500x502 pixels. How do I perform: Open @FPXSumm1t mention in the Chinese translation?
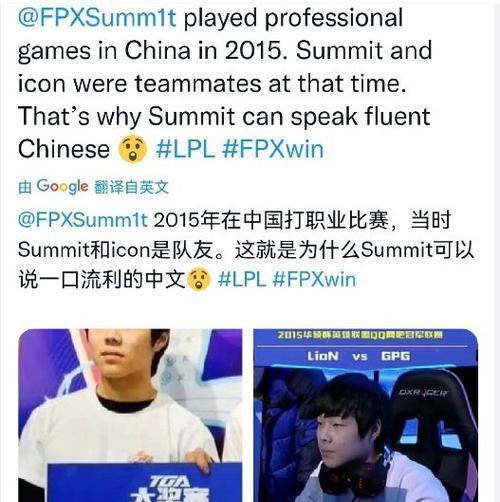83,220
